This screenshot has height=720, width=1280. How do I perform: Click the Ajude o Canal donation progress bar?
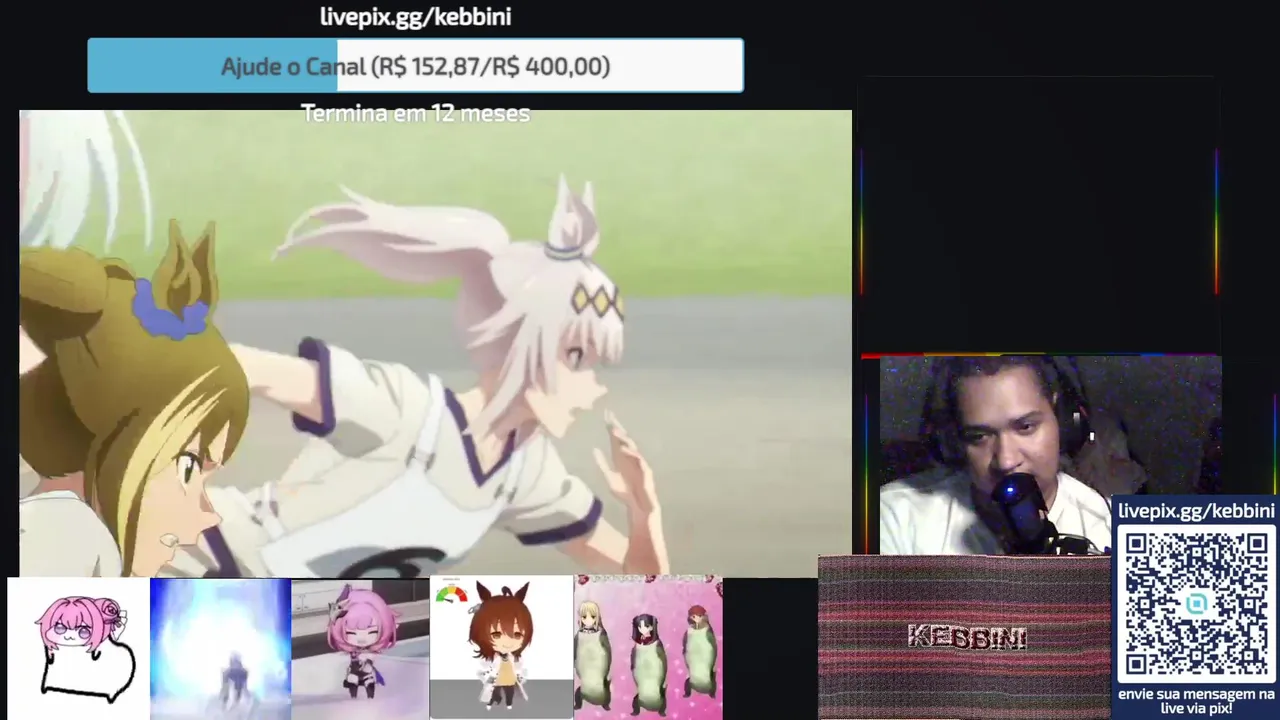[415, 66]
